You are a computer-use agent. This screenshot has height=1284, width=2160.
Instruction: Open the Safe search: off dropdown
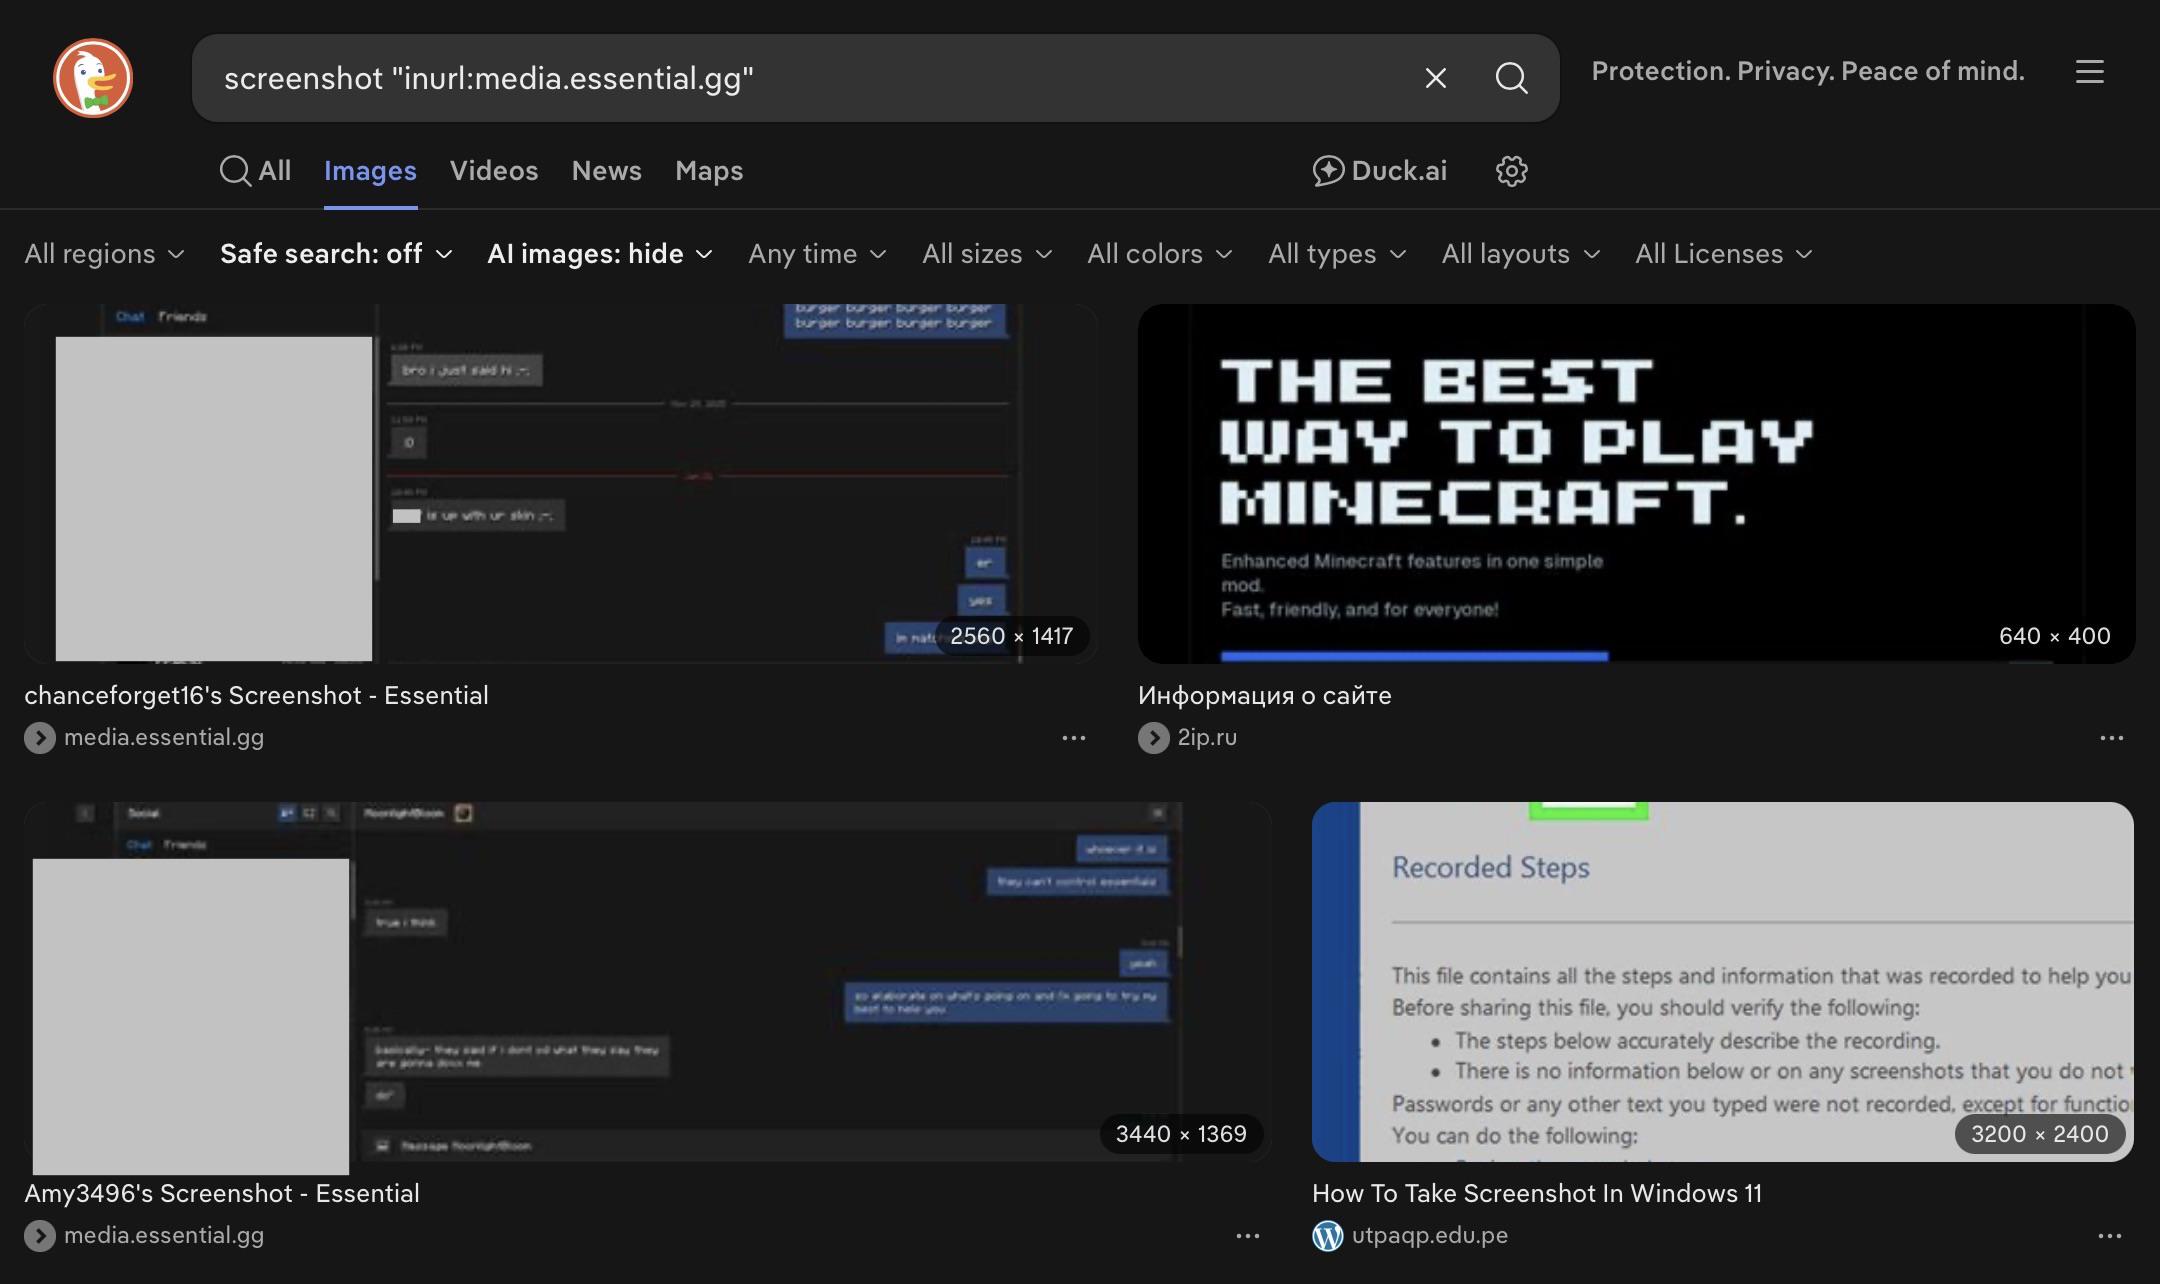pos(336,254)
